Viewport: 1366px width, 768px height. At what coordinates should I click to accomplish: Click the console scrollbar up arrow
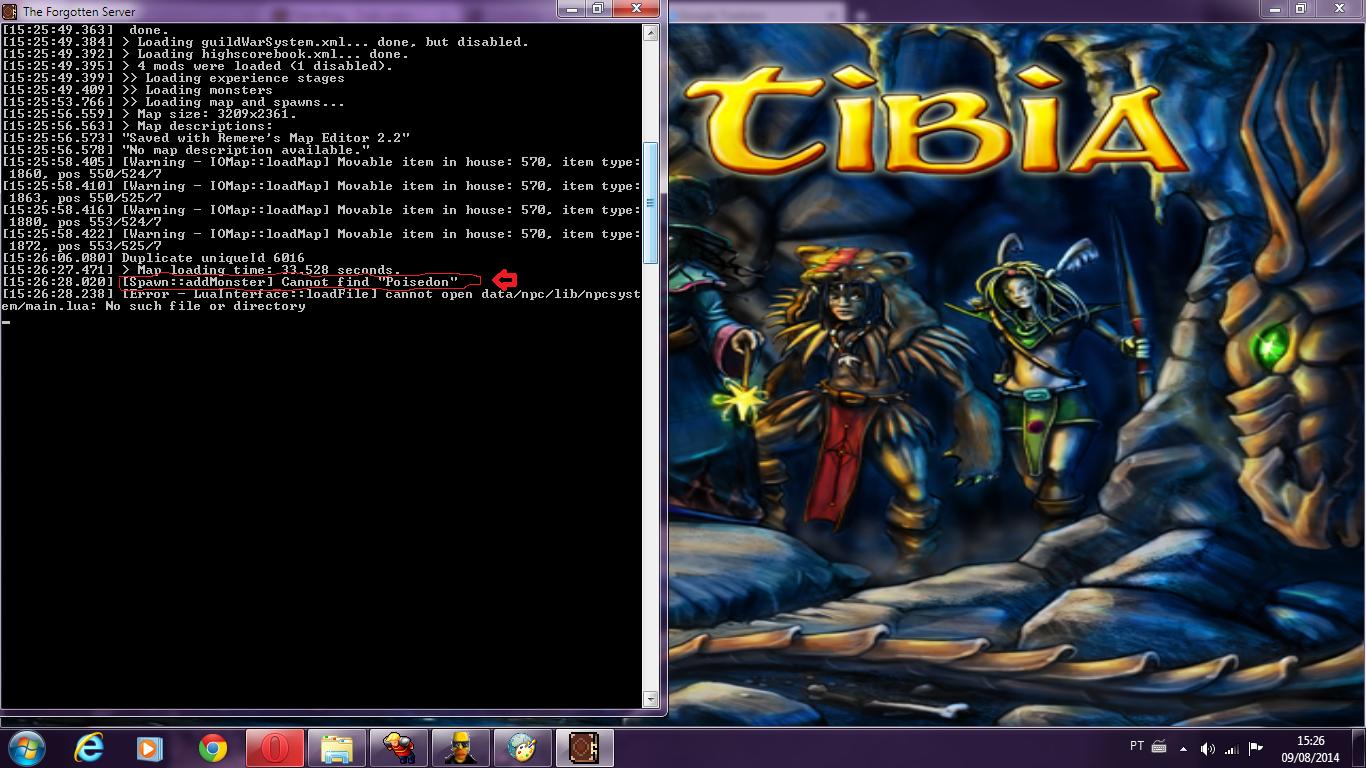(650, 32)
